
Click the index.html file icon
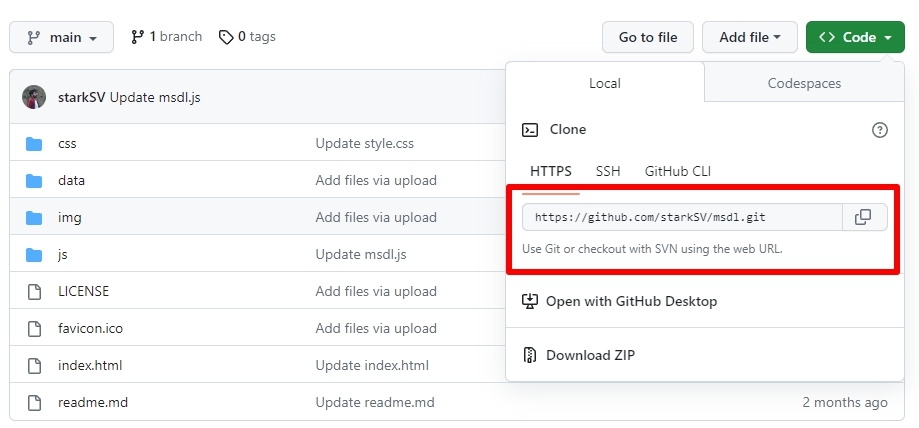coord(35,366)
